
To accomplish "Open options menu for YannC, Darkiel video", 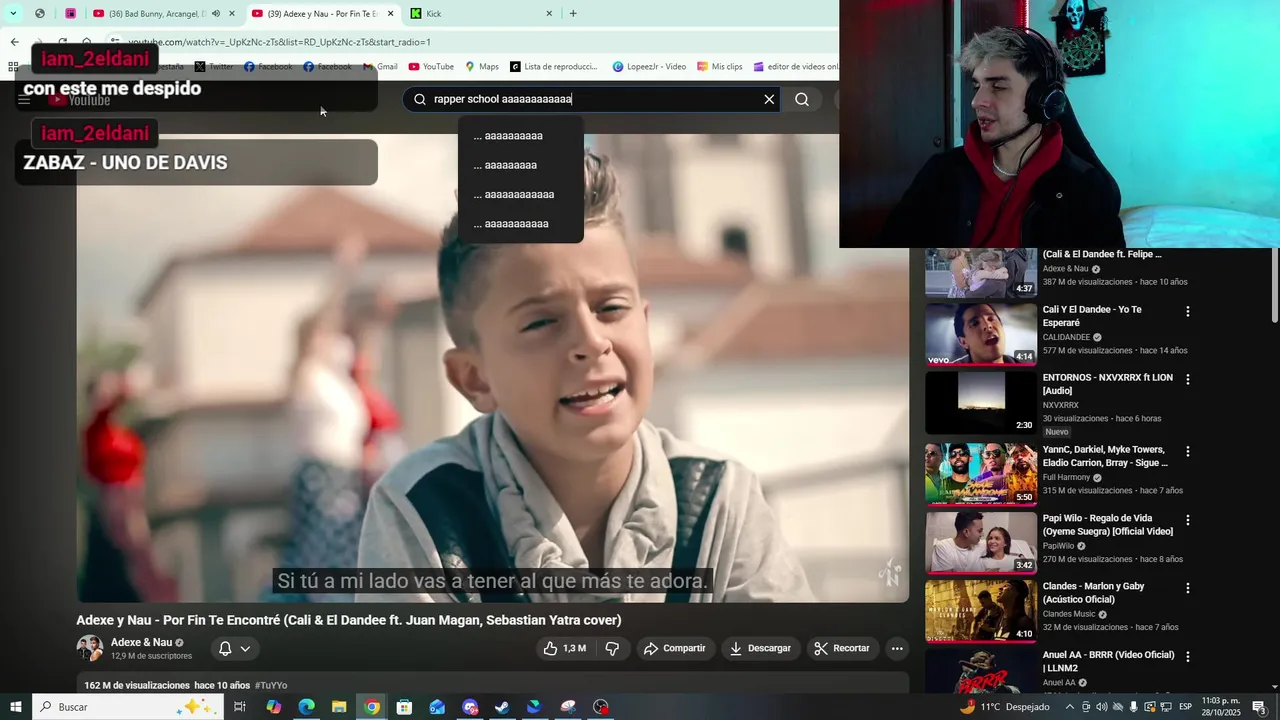I will coord(1188,452).
